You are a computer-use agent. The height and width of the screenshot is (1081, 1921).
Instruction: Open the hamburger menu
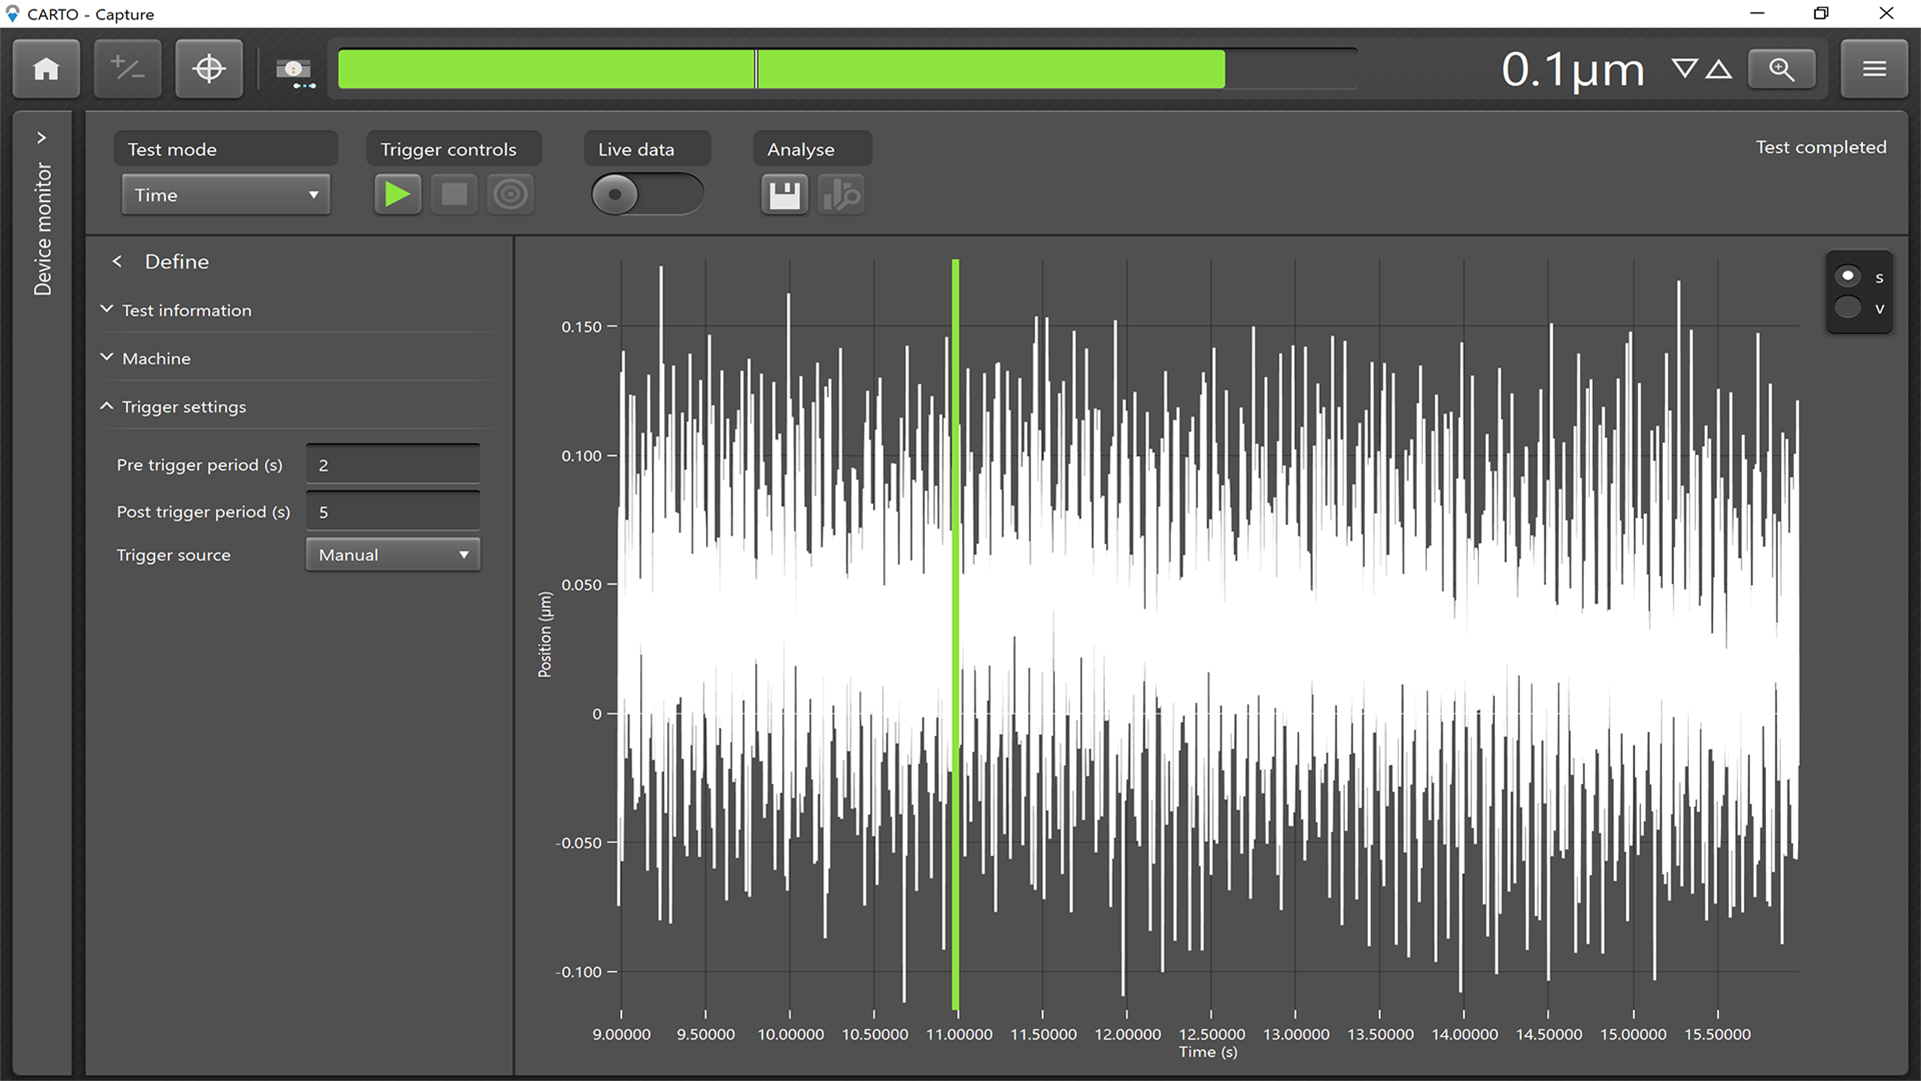1874,69
